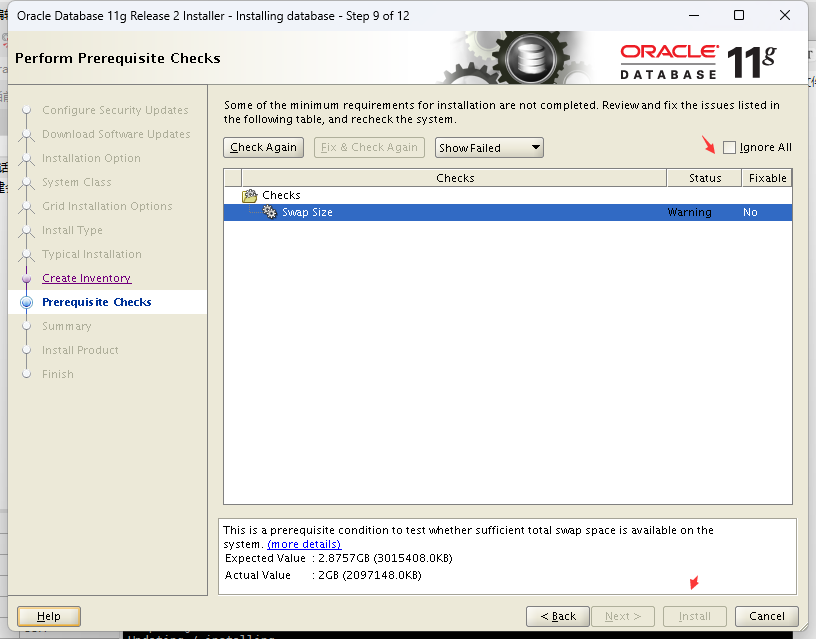Cancel the Oracle installation

pyautogui.click(x=767, y=617)
